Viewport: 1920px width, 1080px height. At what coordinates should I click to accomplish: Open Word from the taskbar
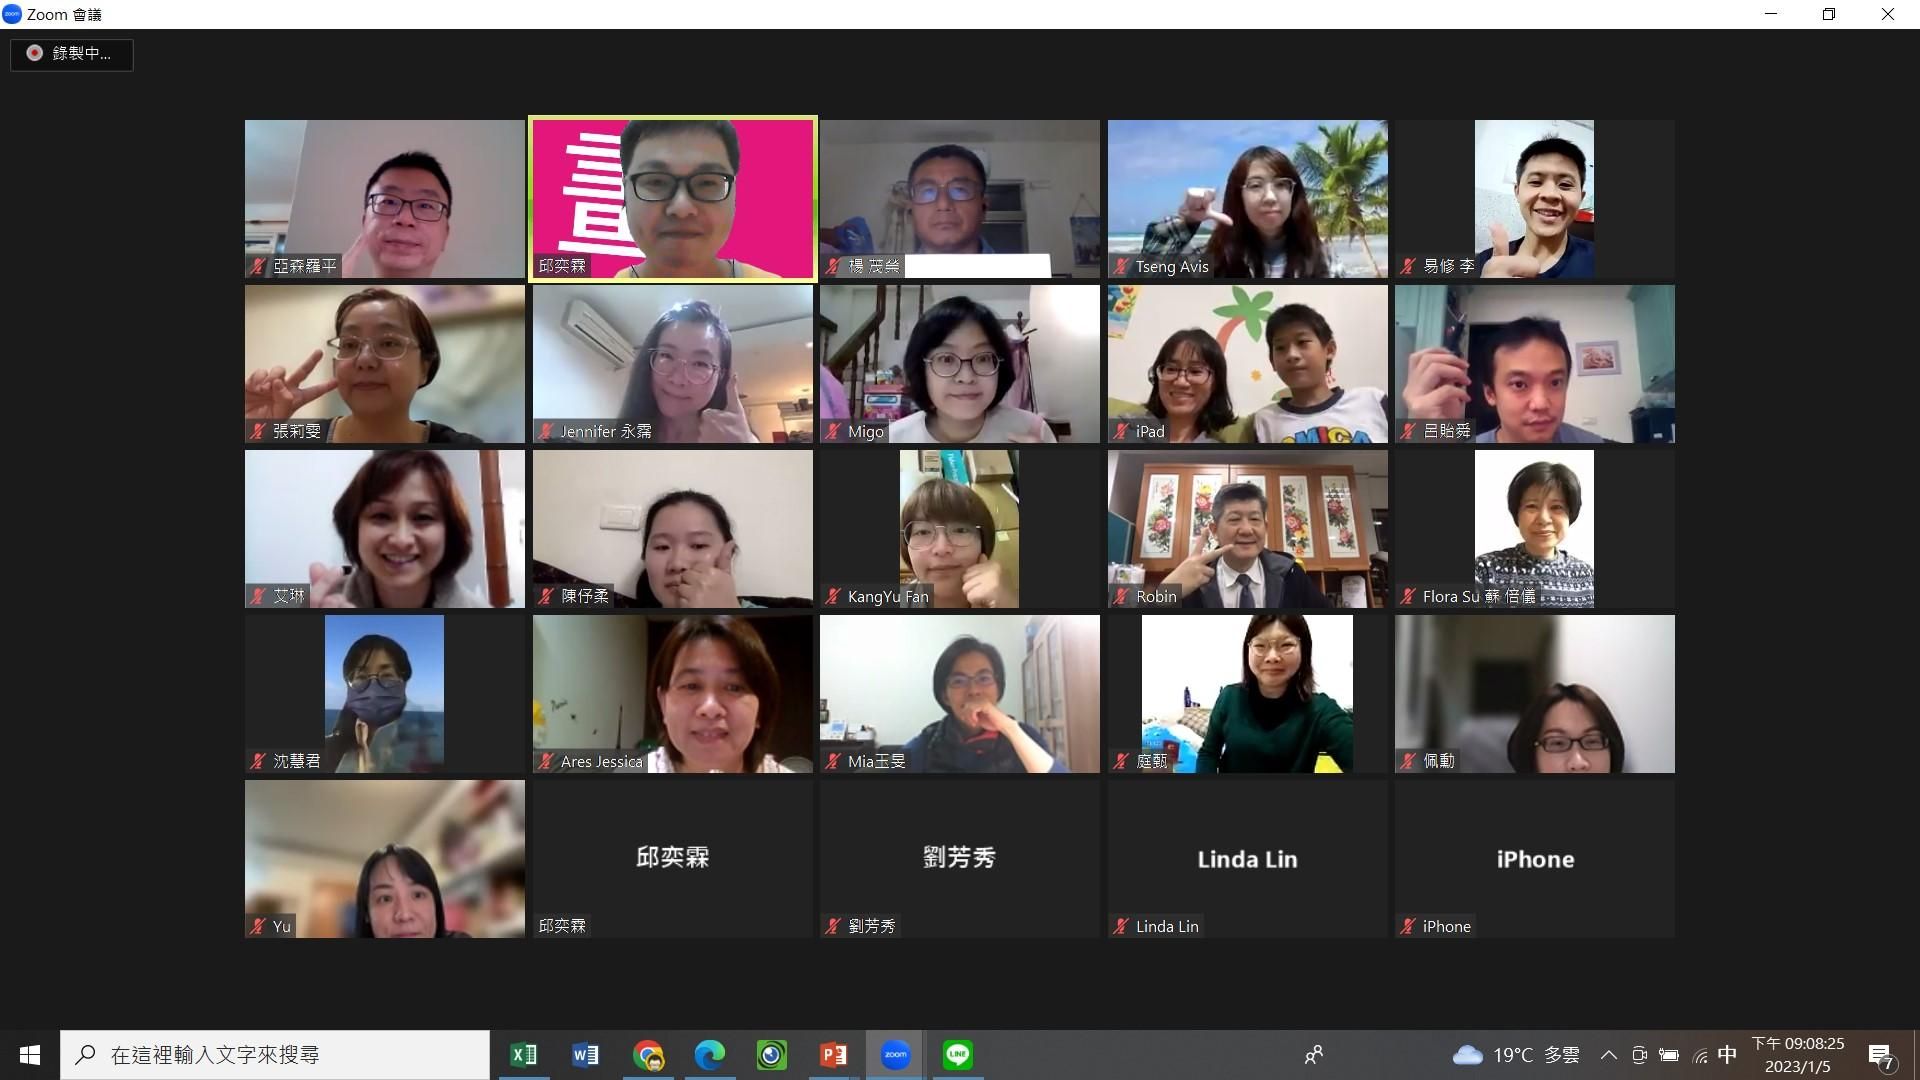pos(585,1055)
